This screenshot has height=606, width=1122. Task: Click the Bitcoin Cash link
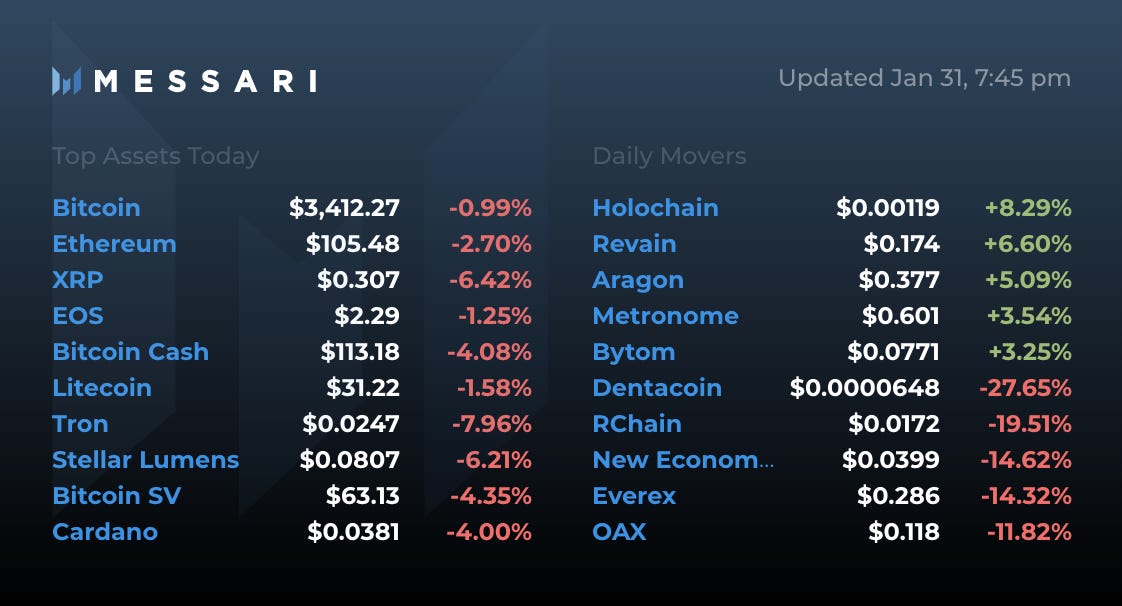click(130, 352)
